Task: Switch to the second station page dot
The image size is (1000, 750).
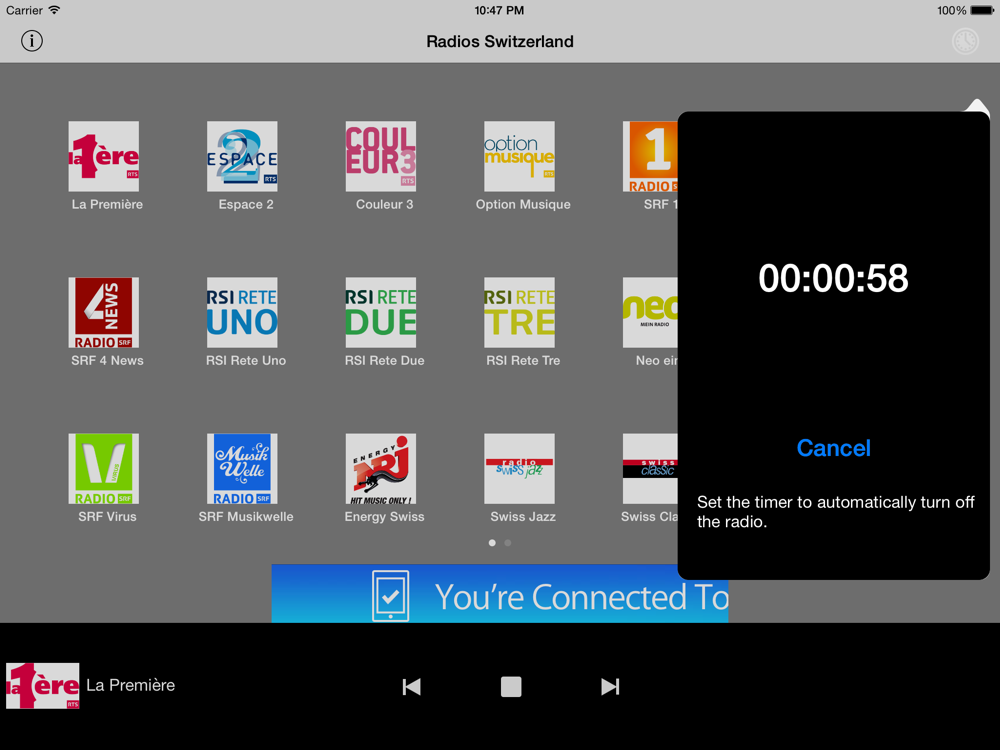Action: click(508, 543)
